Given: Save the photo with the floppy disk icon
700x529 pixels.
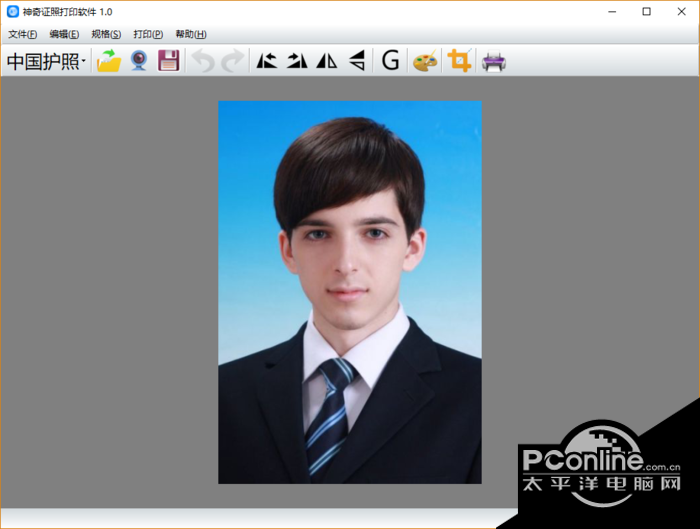Looking at the screenshot, I should click(168, 61).
